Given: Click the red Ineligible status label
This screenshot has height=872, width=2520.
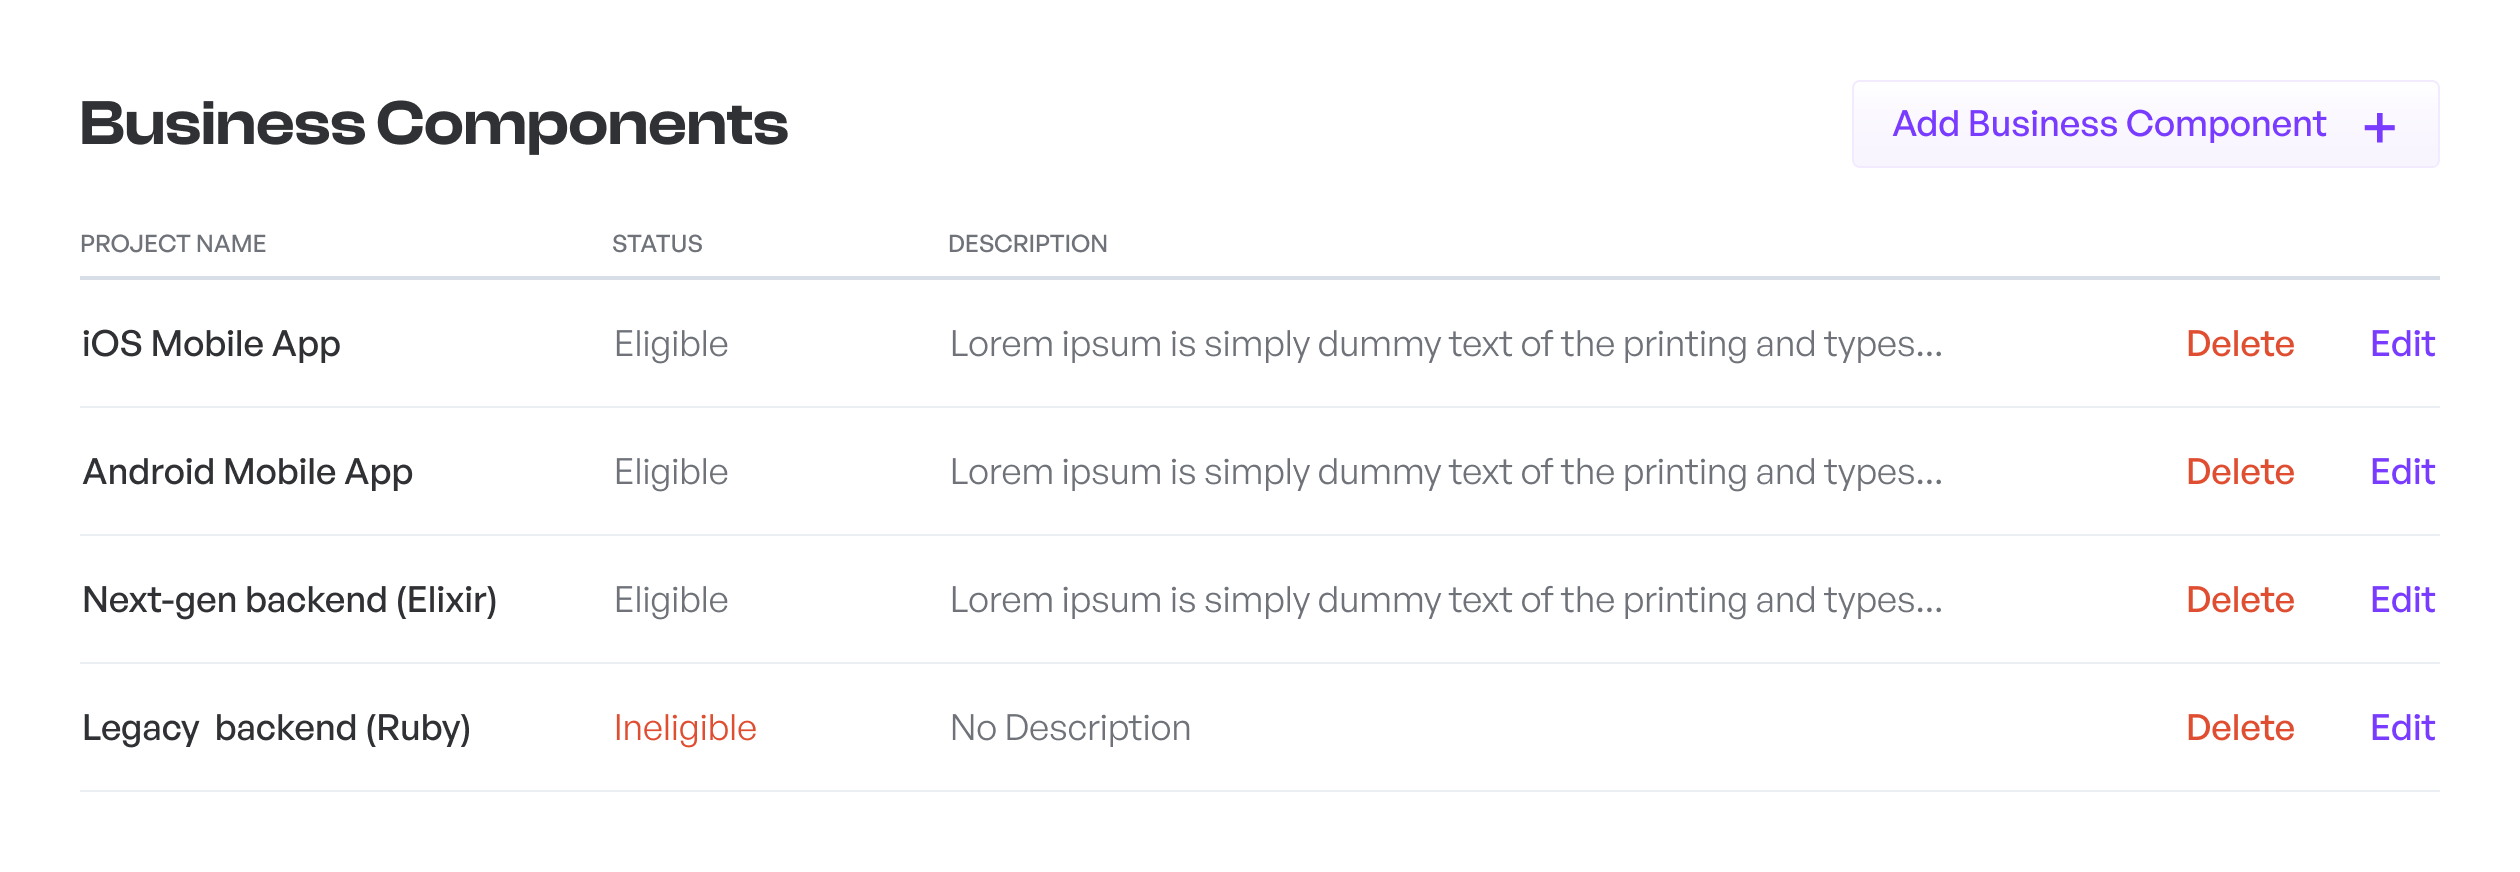Looking at the screenshot, I should 685,728.
